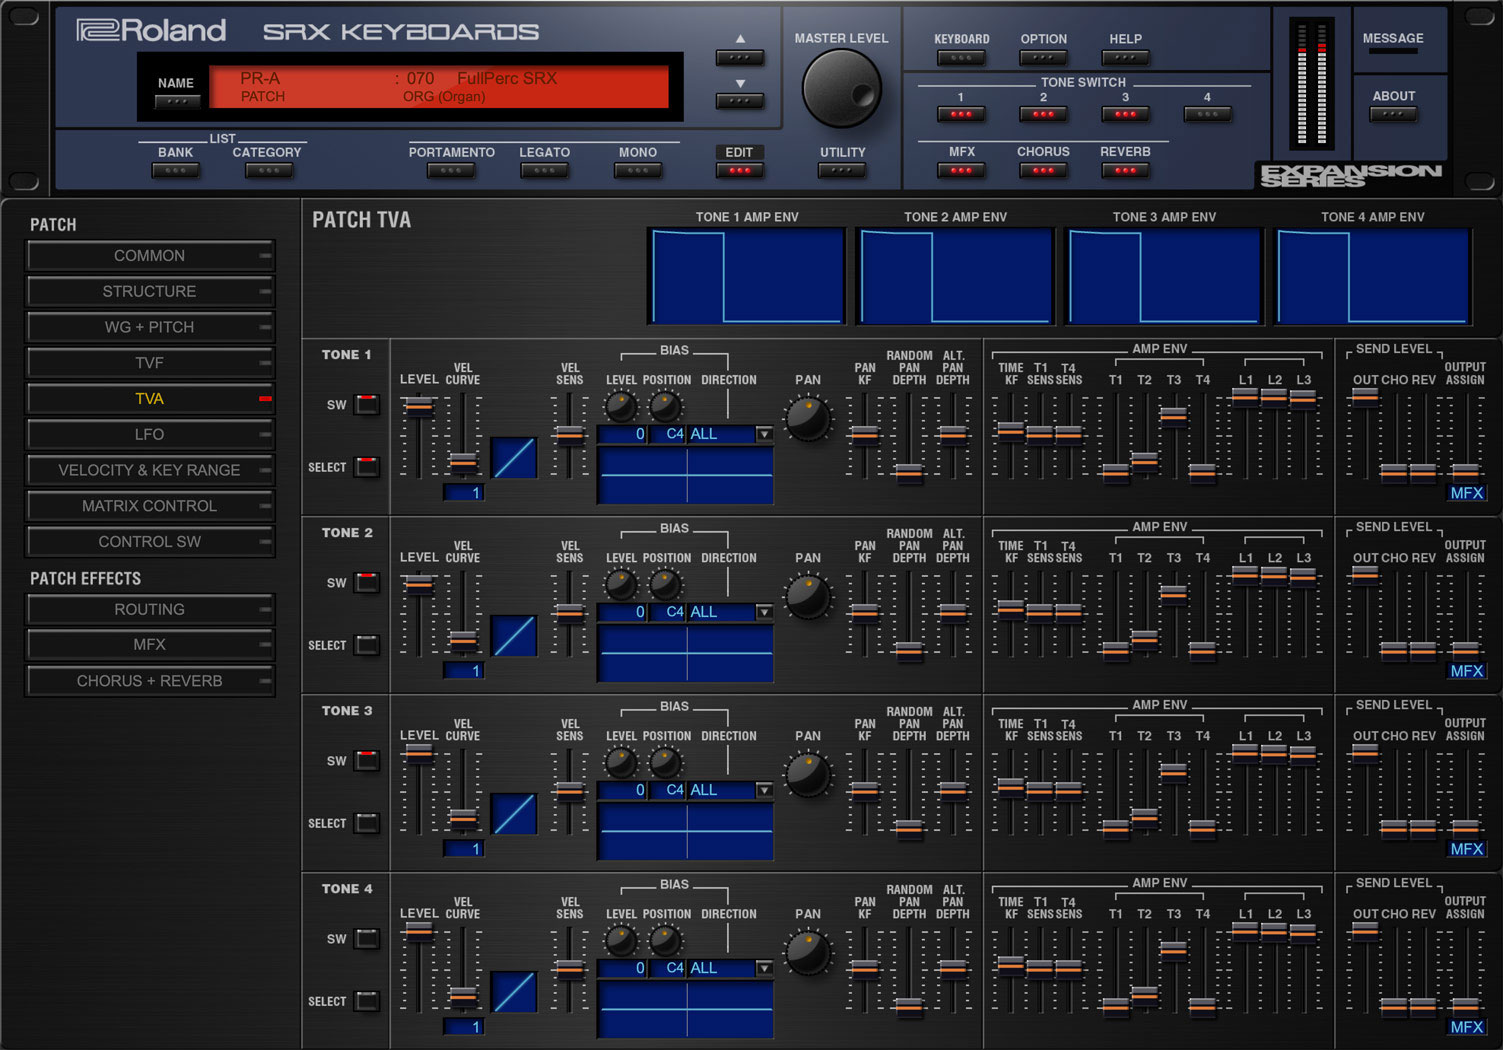Open Tone 2 bias direction dropdown
The image size is (1503, 1050).
[764, 612]
